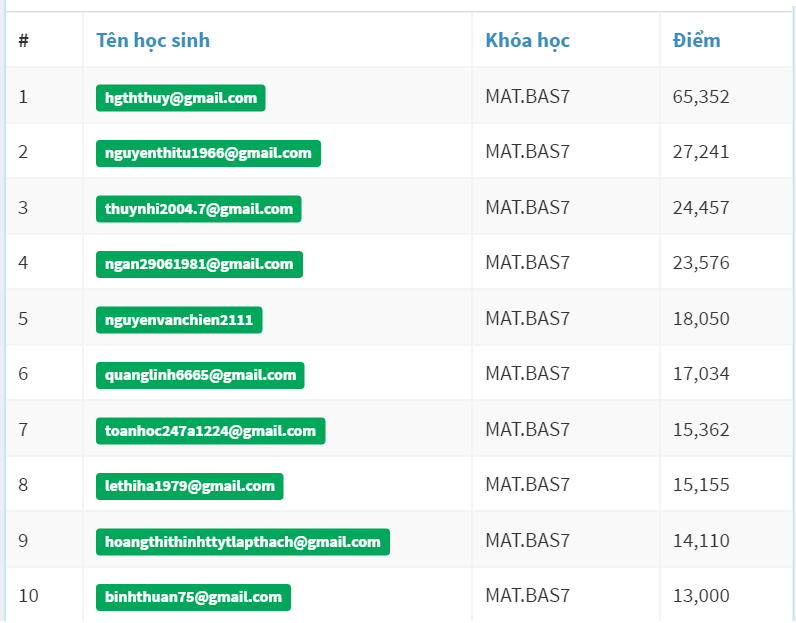The height and width of the screenshot is (623, 796).
Task: Open lethiha1979@gmail.com student badge
Action: click(189, 486)
